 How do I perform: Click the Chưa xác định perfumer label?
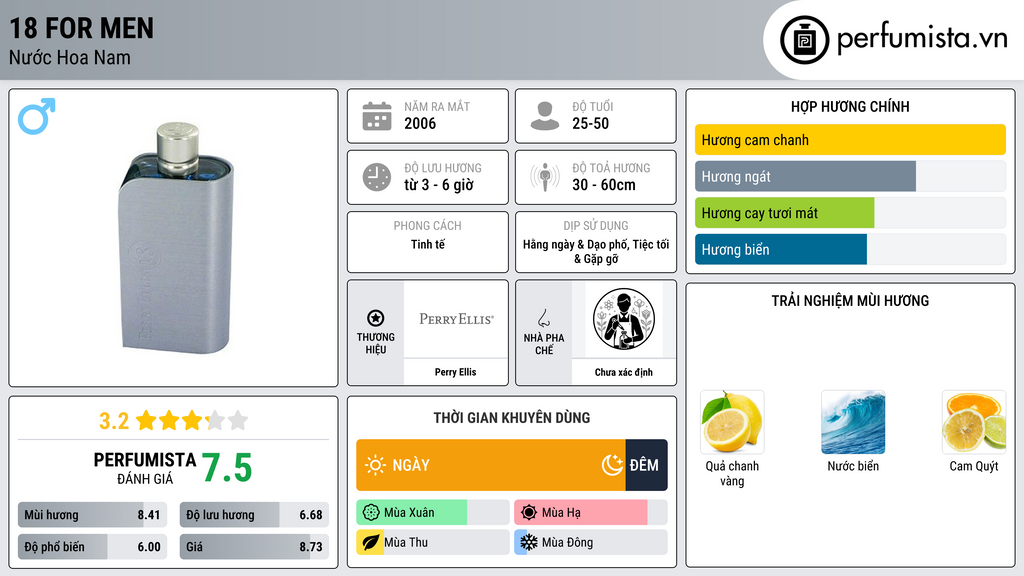click(x=623, y=372)
